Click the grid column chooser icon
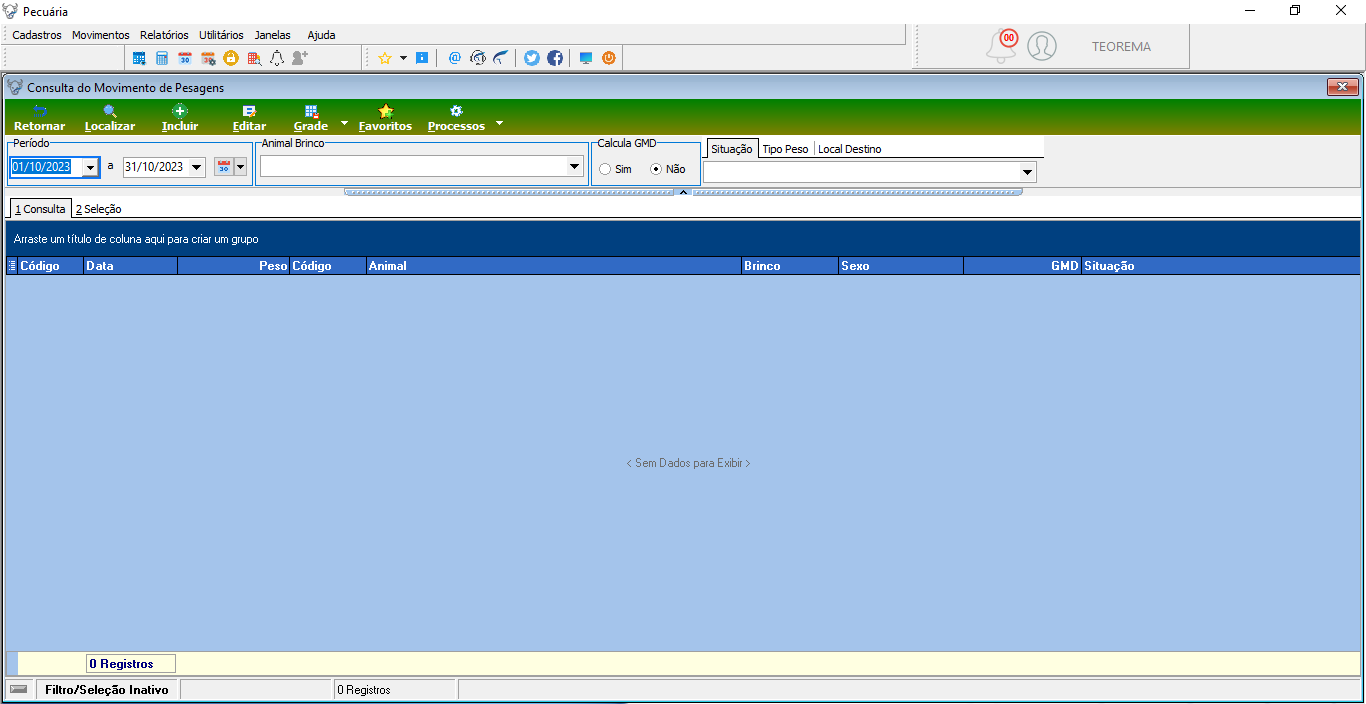The width and height of the screenshot is (1366, 704). [x=12, y=266]
